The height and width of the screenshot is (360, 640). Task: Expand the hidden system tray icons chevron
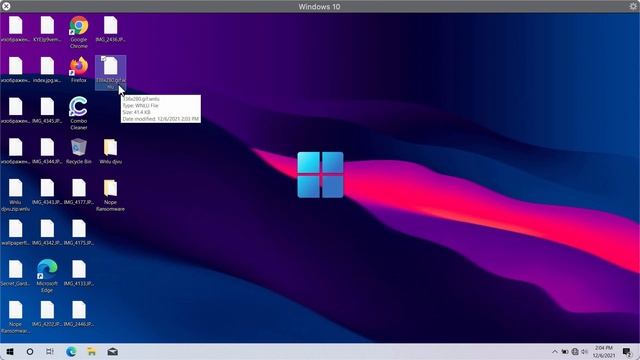(x=555, y=351)
